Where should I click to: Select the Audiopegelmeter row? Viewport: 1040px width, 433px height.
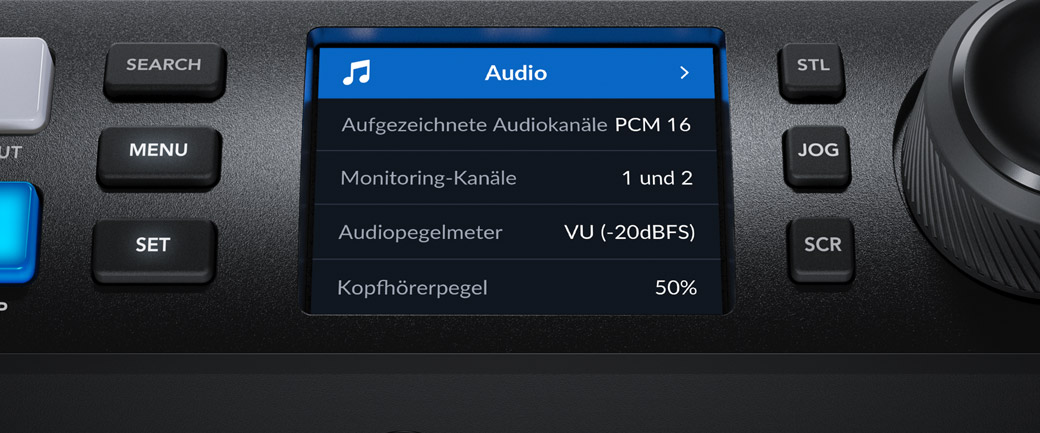(x=516, y=232)
